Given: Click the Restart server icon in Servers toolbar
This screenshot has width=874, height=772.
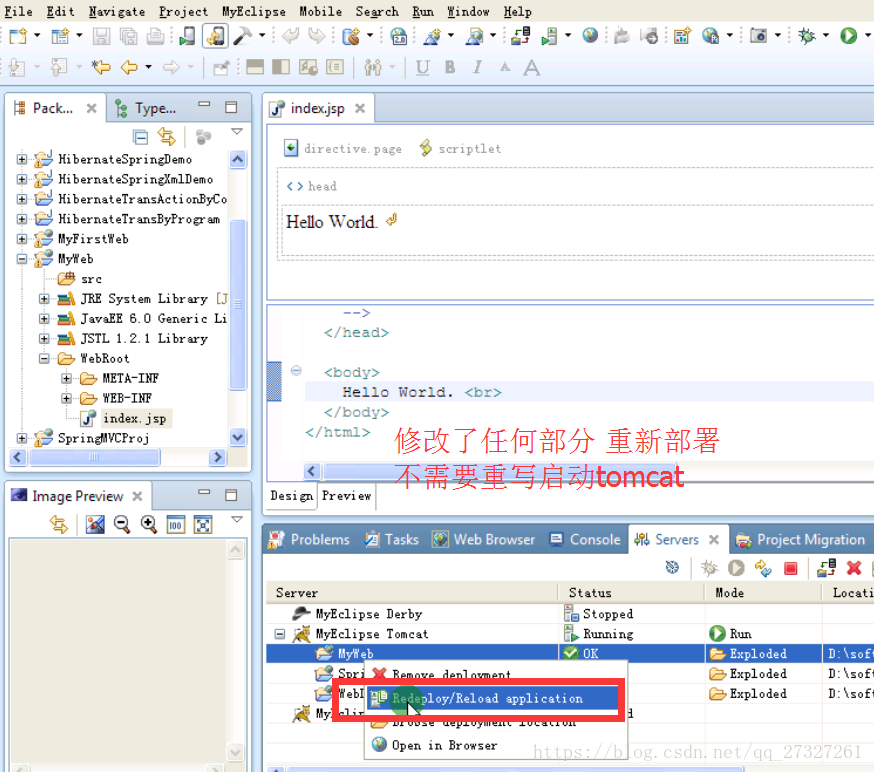Looking at the screenshot, I should (x=763, y=568).
